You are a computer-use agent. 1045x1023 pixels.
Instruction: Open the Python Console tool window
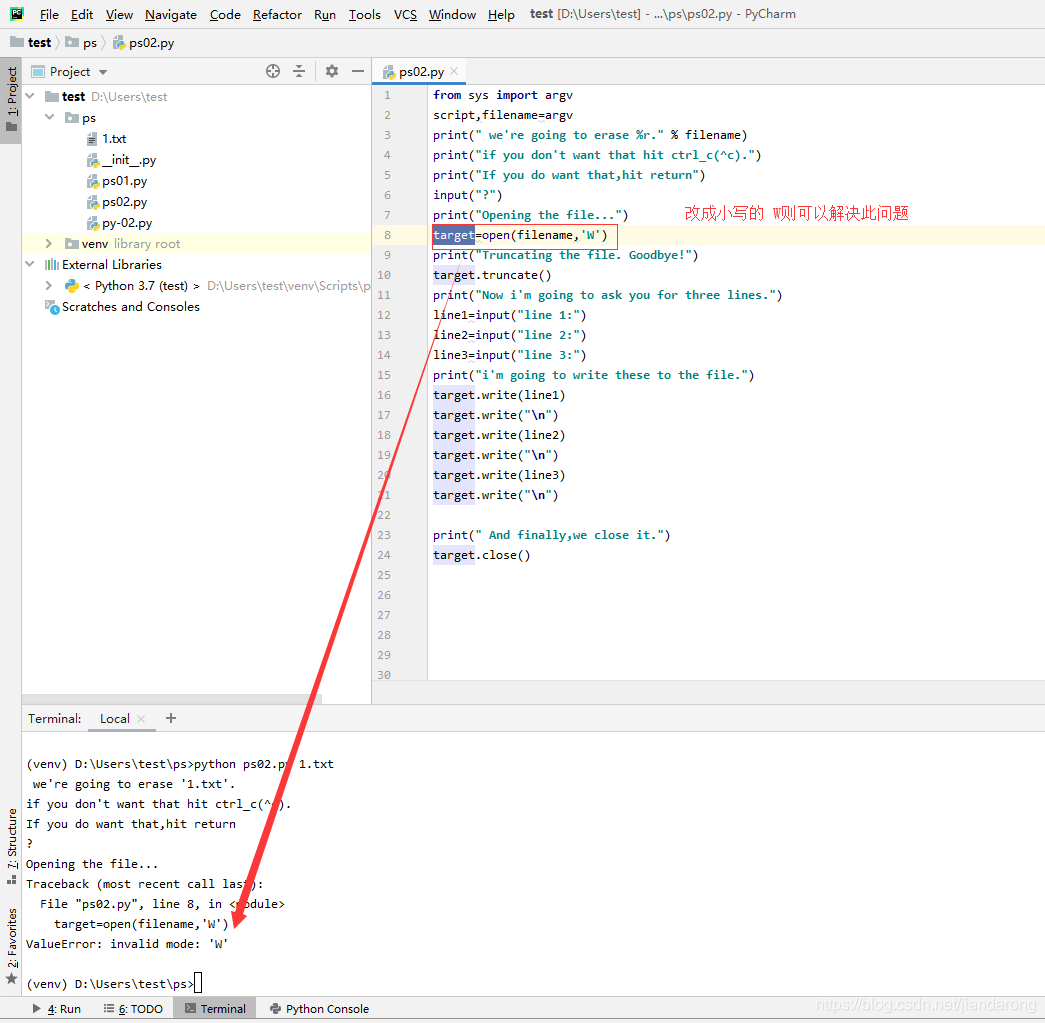click(x=319, y=1008)
